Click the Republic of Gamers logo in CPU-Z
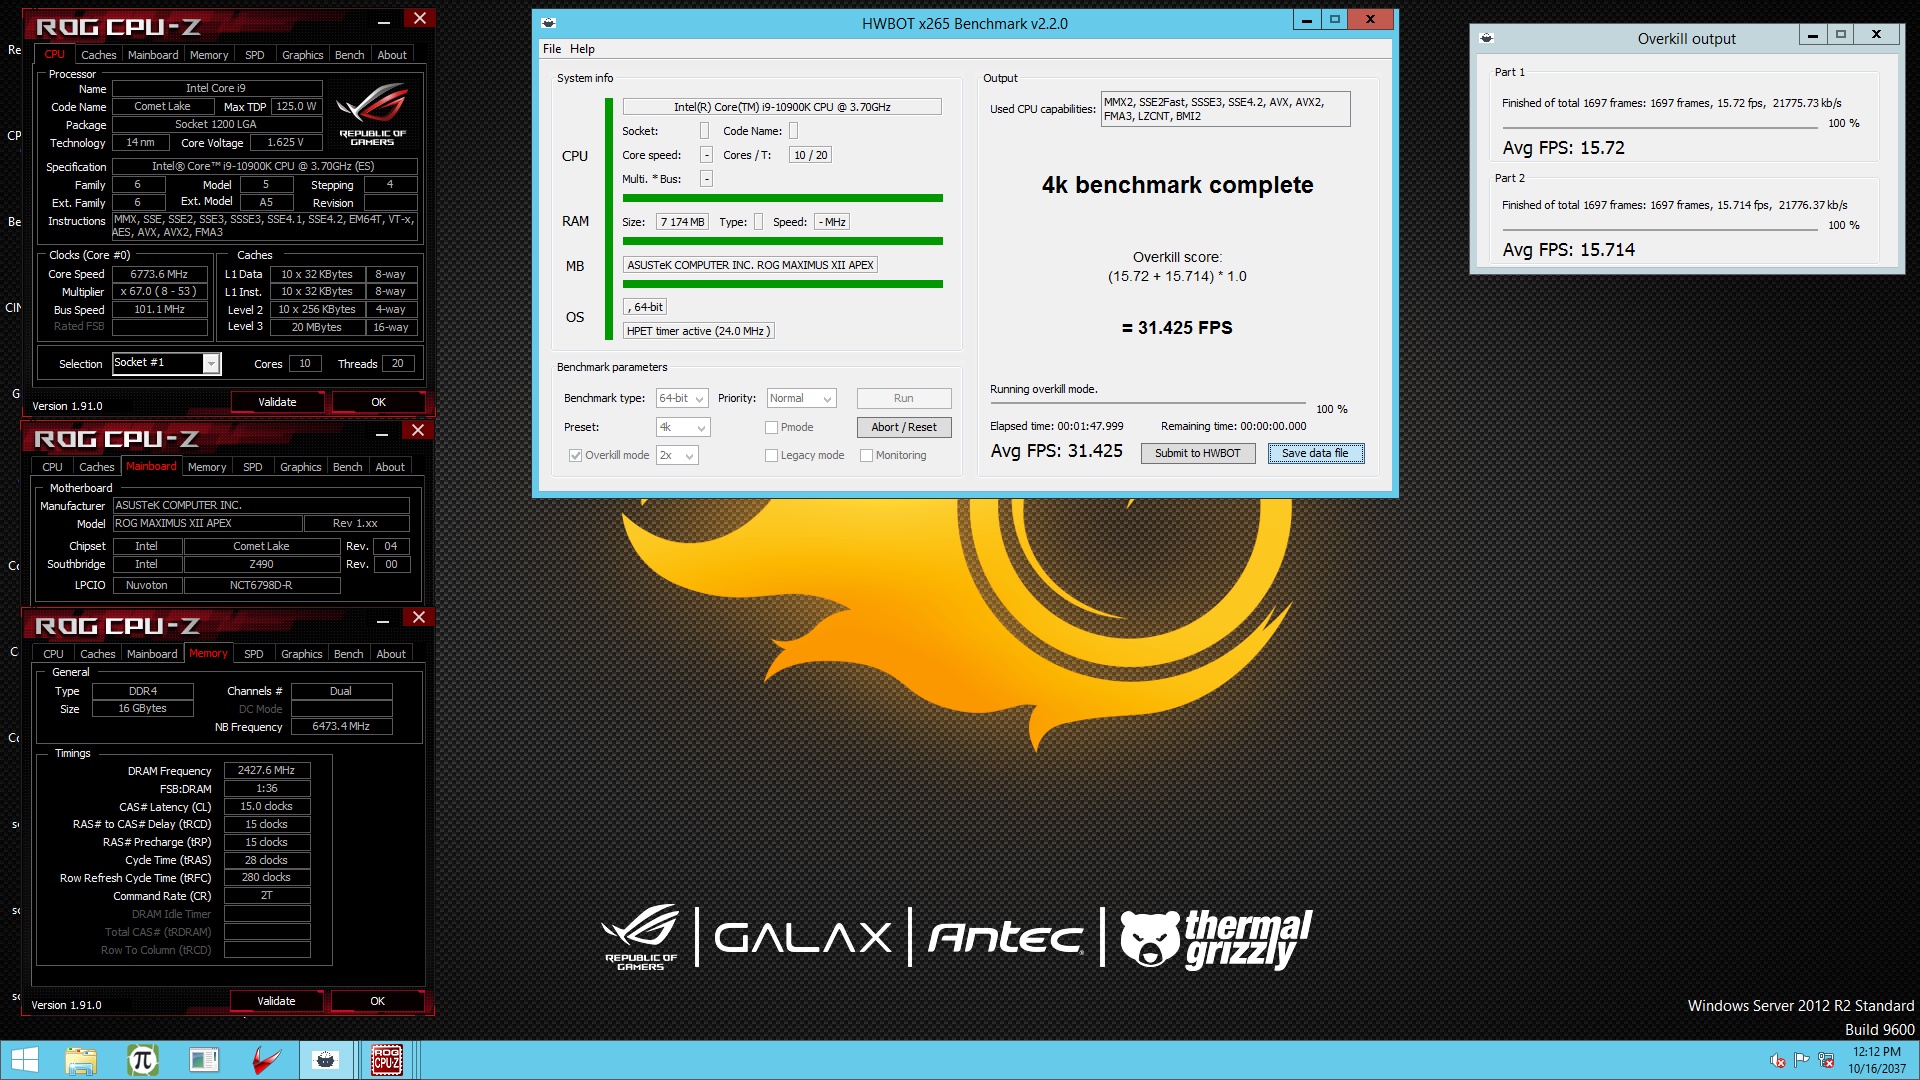Viewport: 1920px width, 1080px height. pyautogui.click(x=372, y=115)
